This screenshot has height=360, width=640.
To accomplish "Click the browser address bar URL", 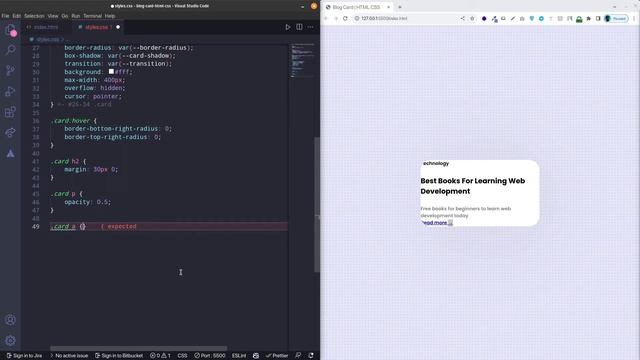I will pos(384,18).
